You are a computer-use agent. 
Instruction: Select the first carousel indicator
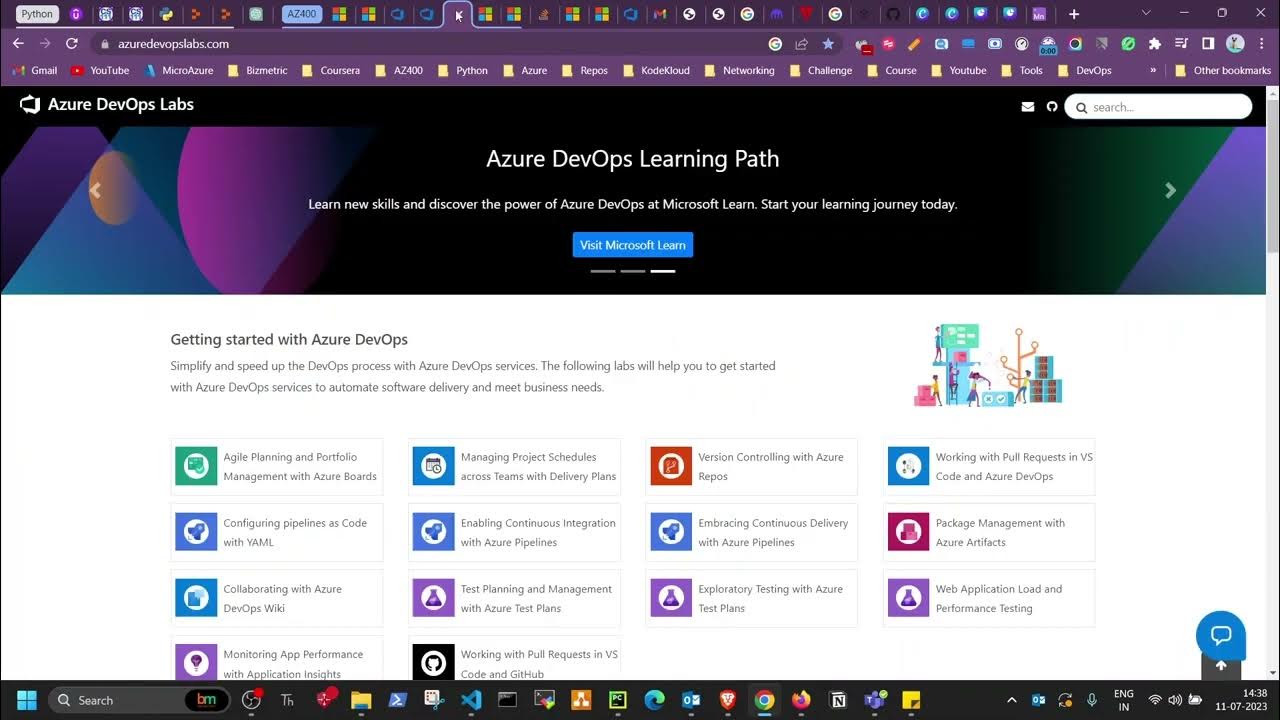[x=603, y=271]
